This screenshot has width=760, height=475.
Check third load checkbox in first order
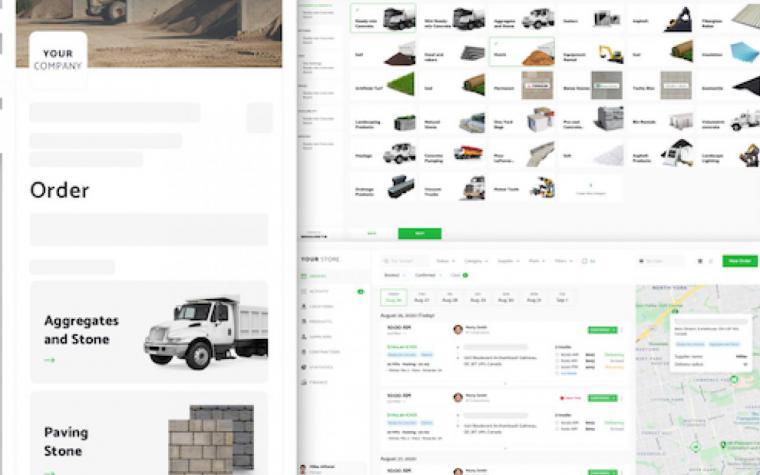click(557, 367)
